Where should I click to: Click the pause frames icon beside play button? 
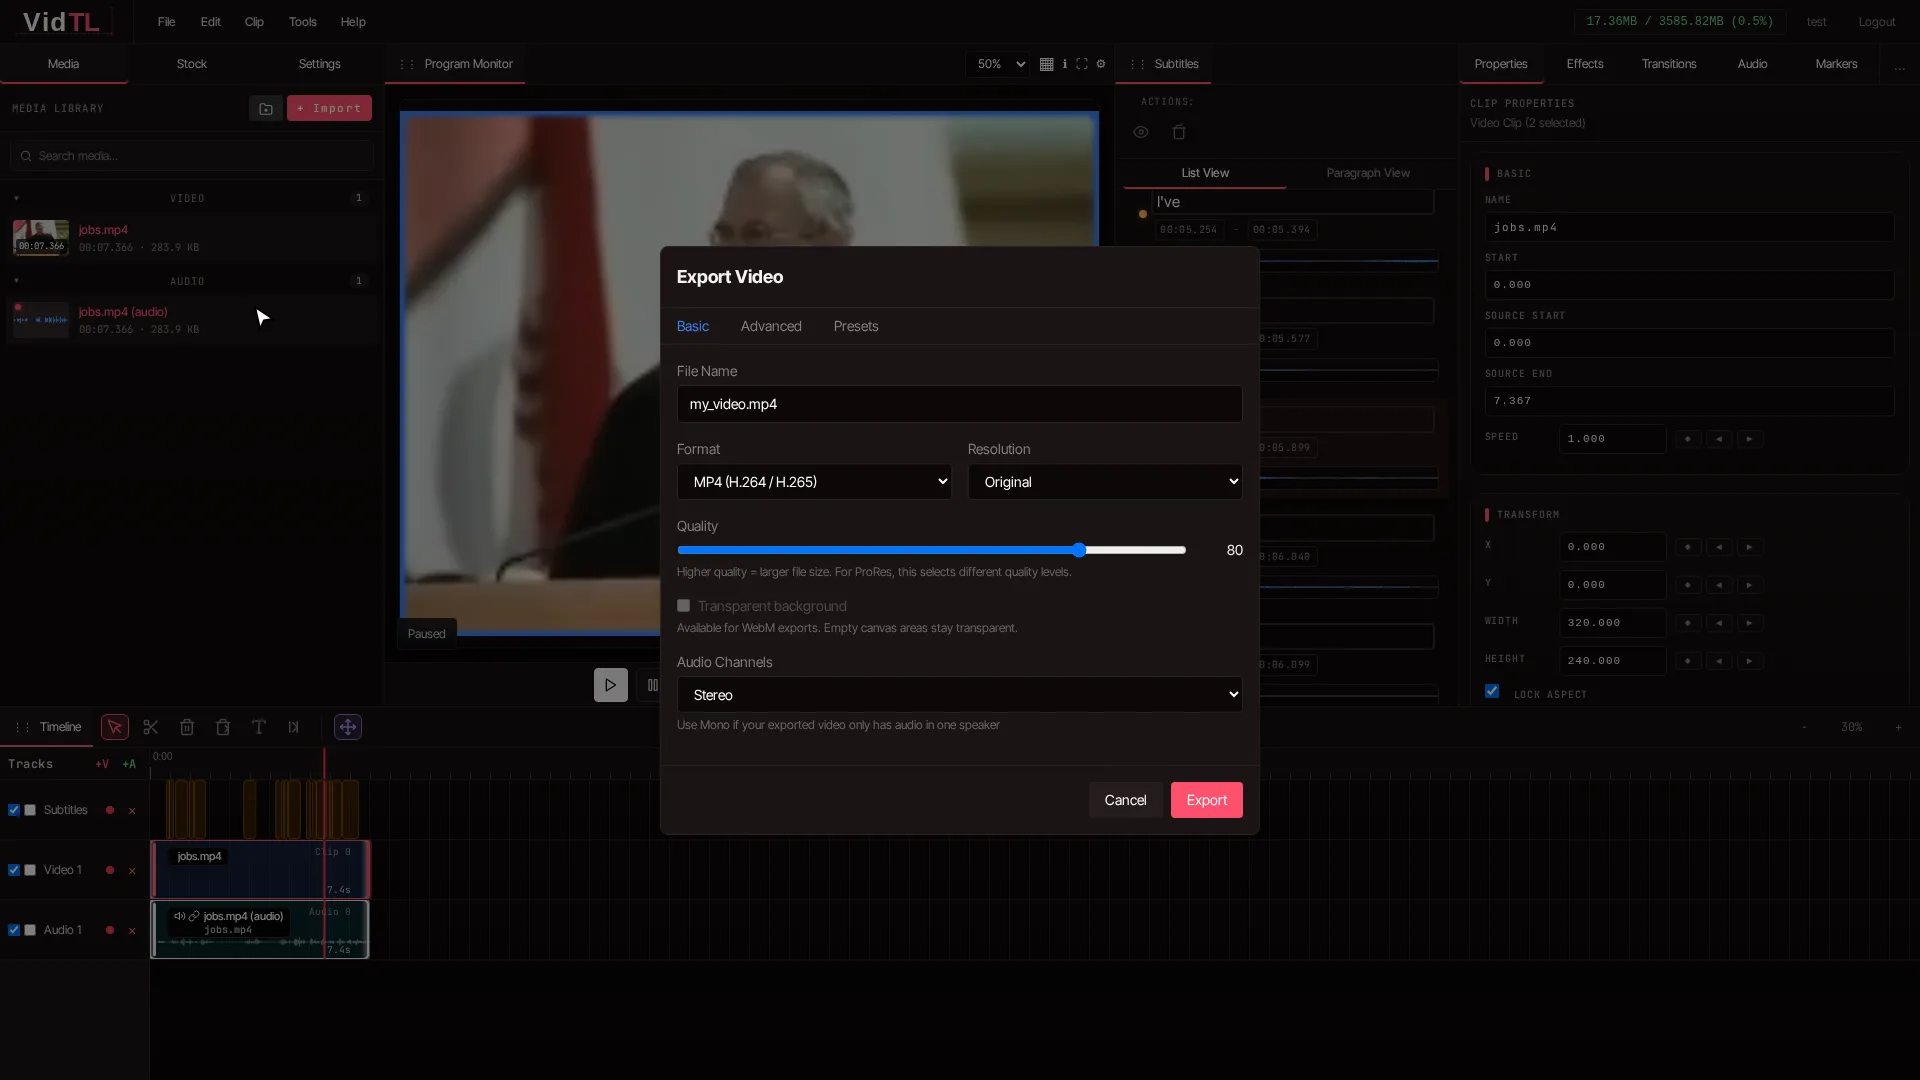coord(652,685)
